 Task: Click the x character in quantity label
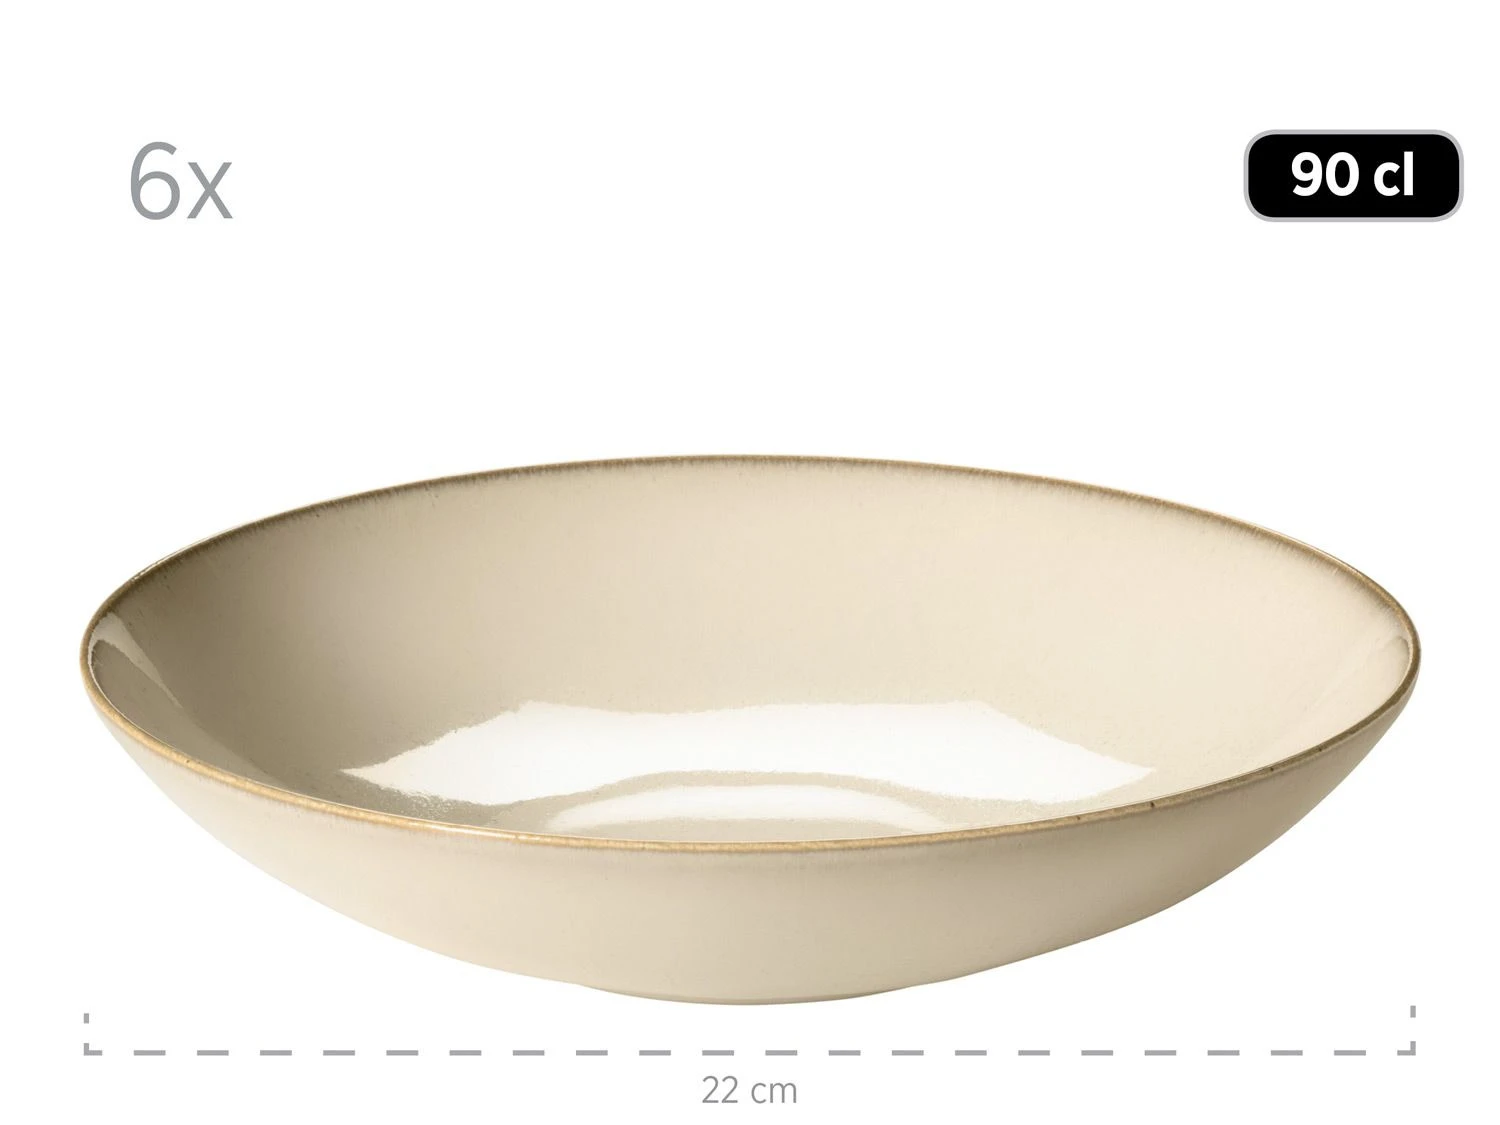tap(212, 195)
